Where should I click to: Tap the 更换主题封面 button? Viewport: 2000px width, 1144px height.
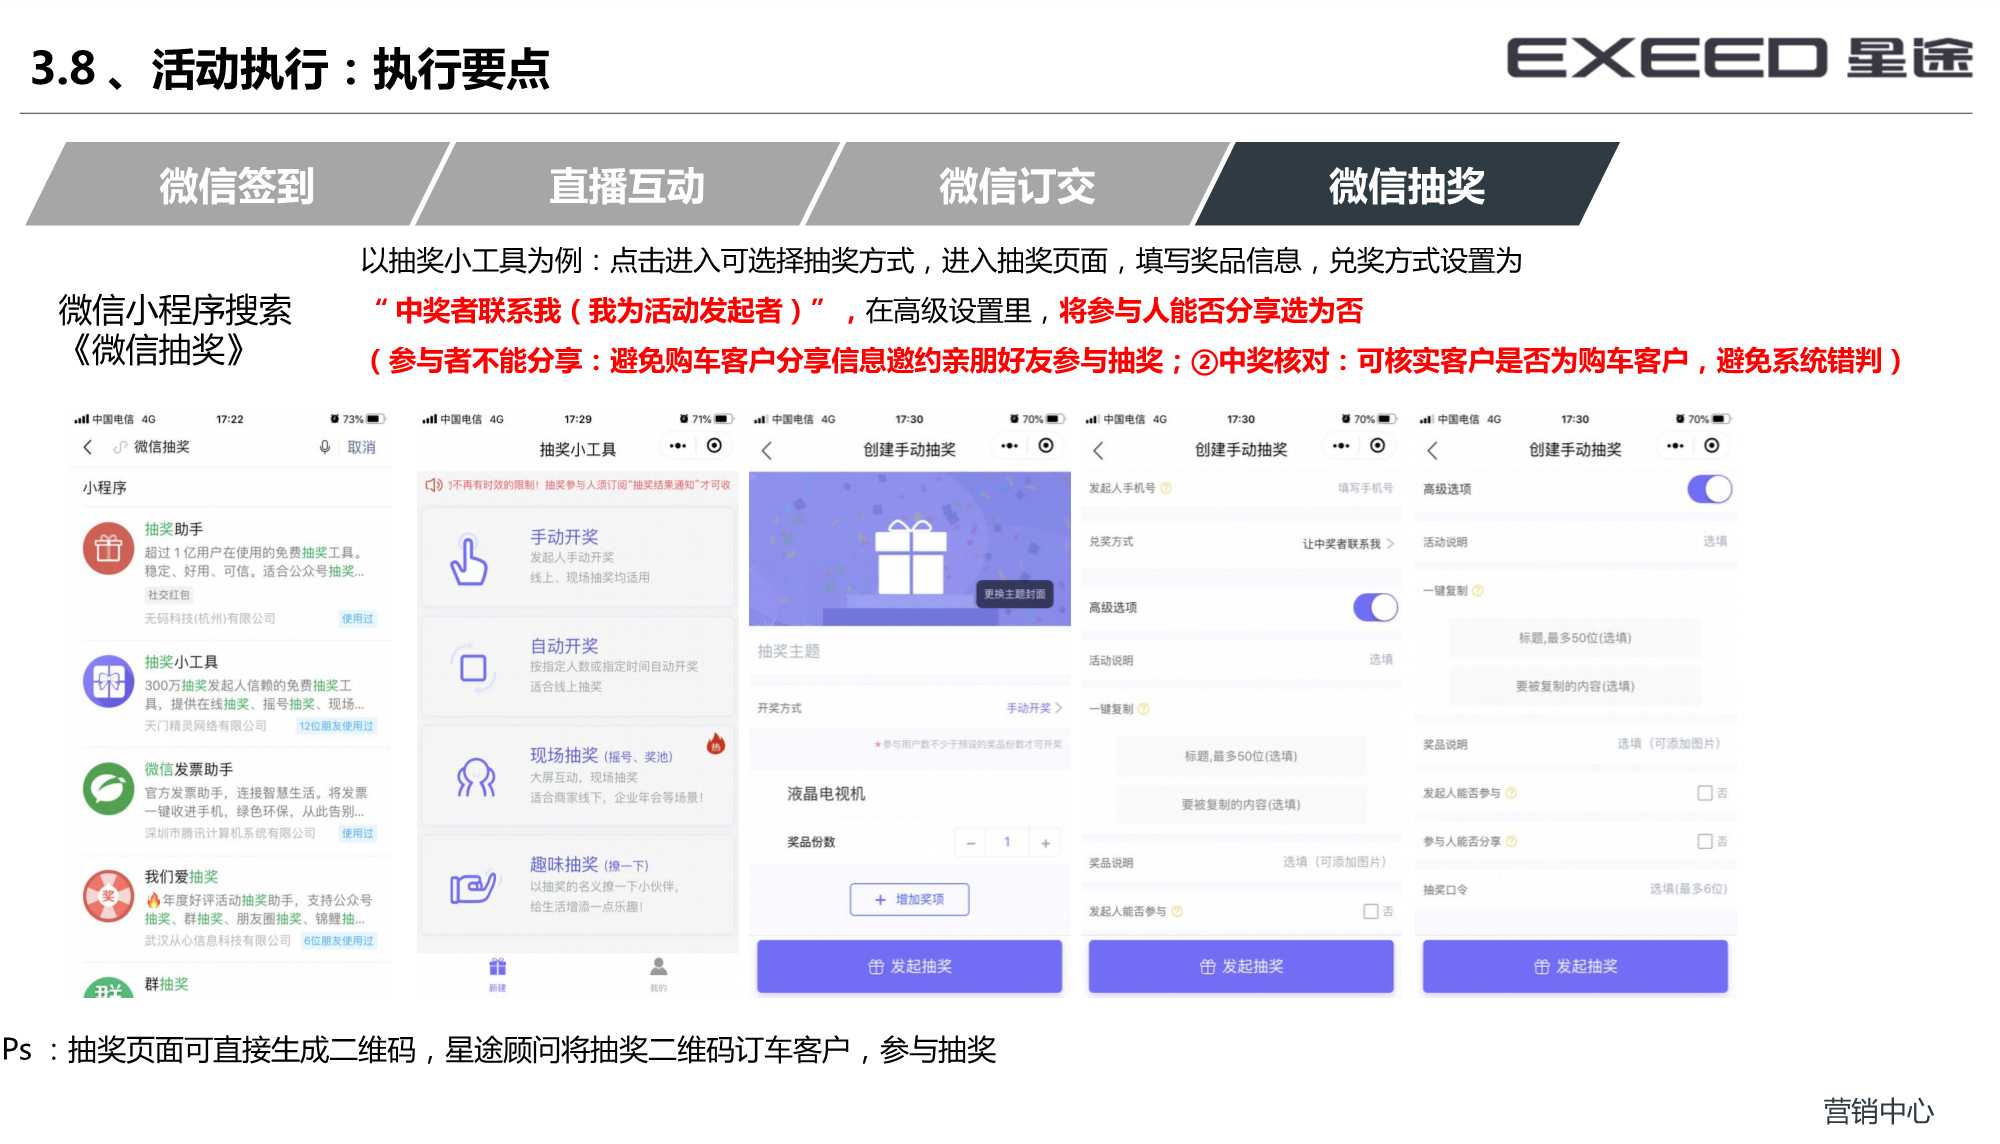[x=1014, y=594]
